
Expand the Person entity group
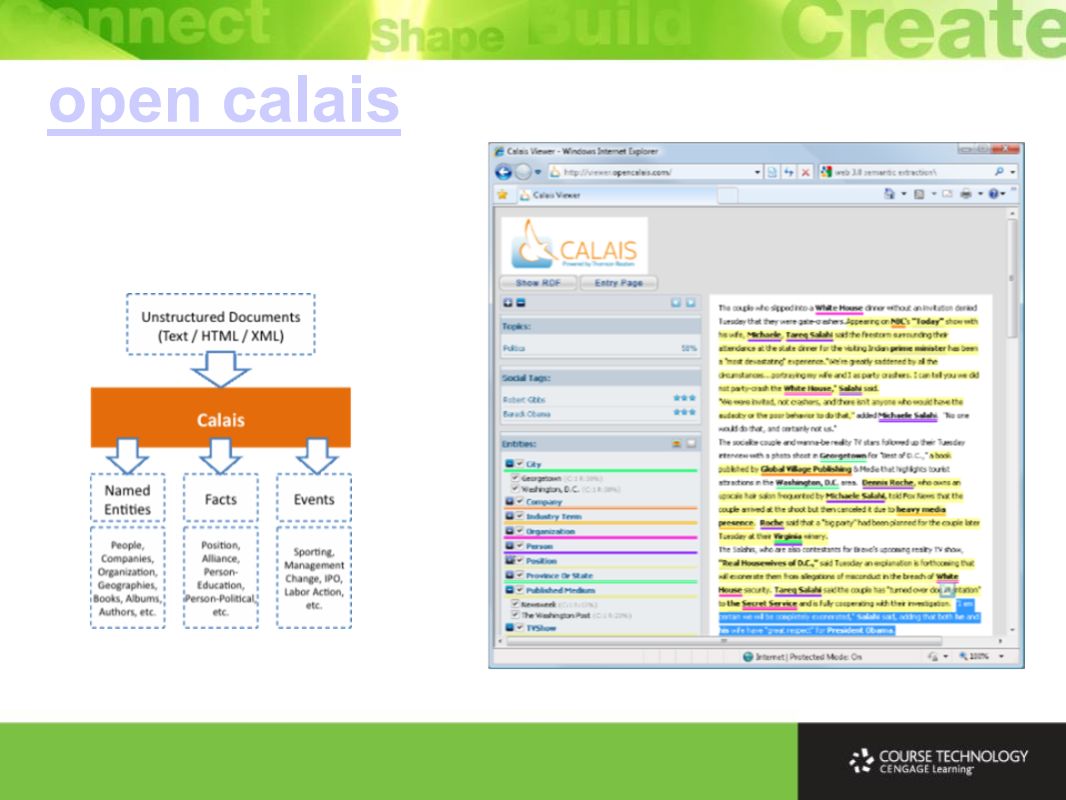509,546
